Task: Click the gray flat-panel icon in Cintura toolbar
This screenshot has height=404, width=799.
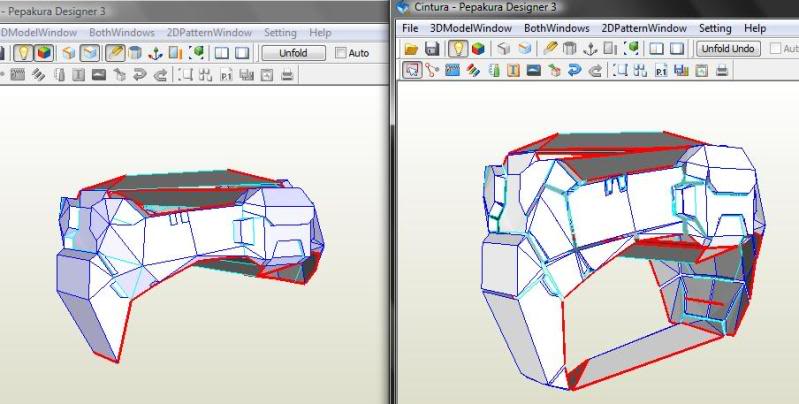Action: (x=610, y=49)
